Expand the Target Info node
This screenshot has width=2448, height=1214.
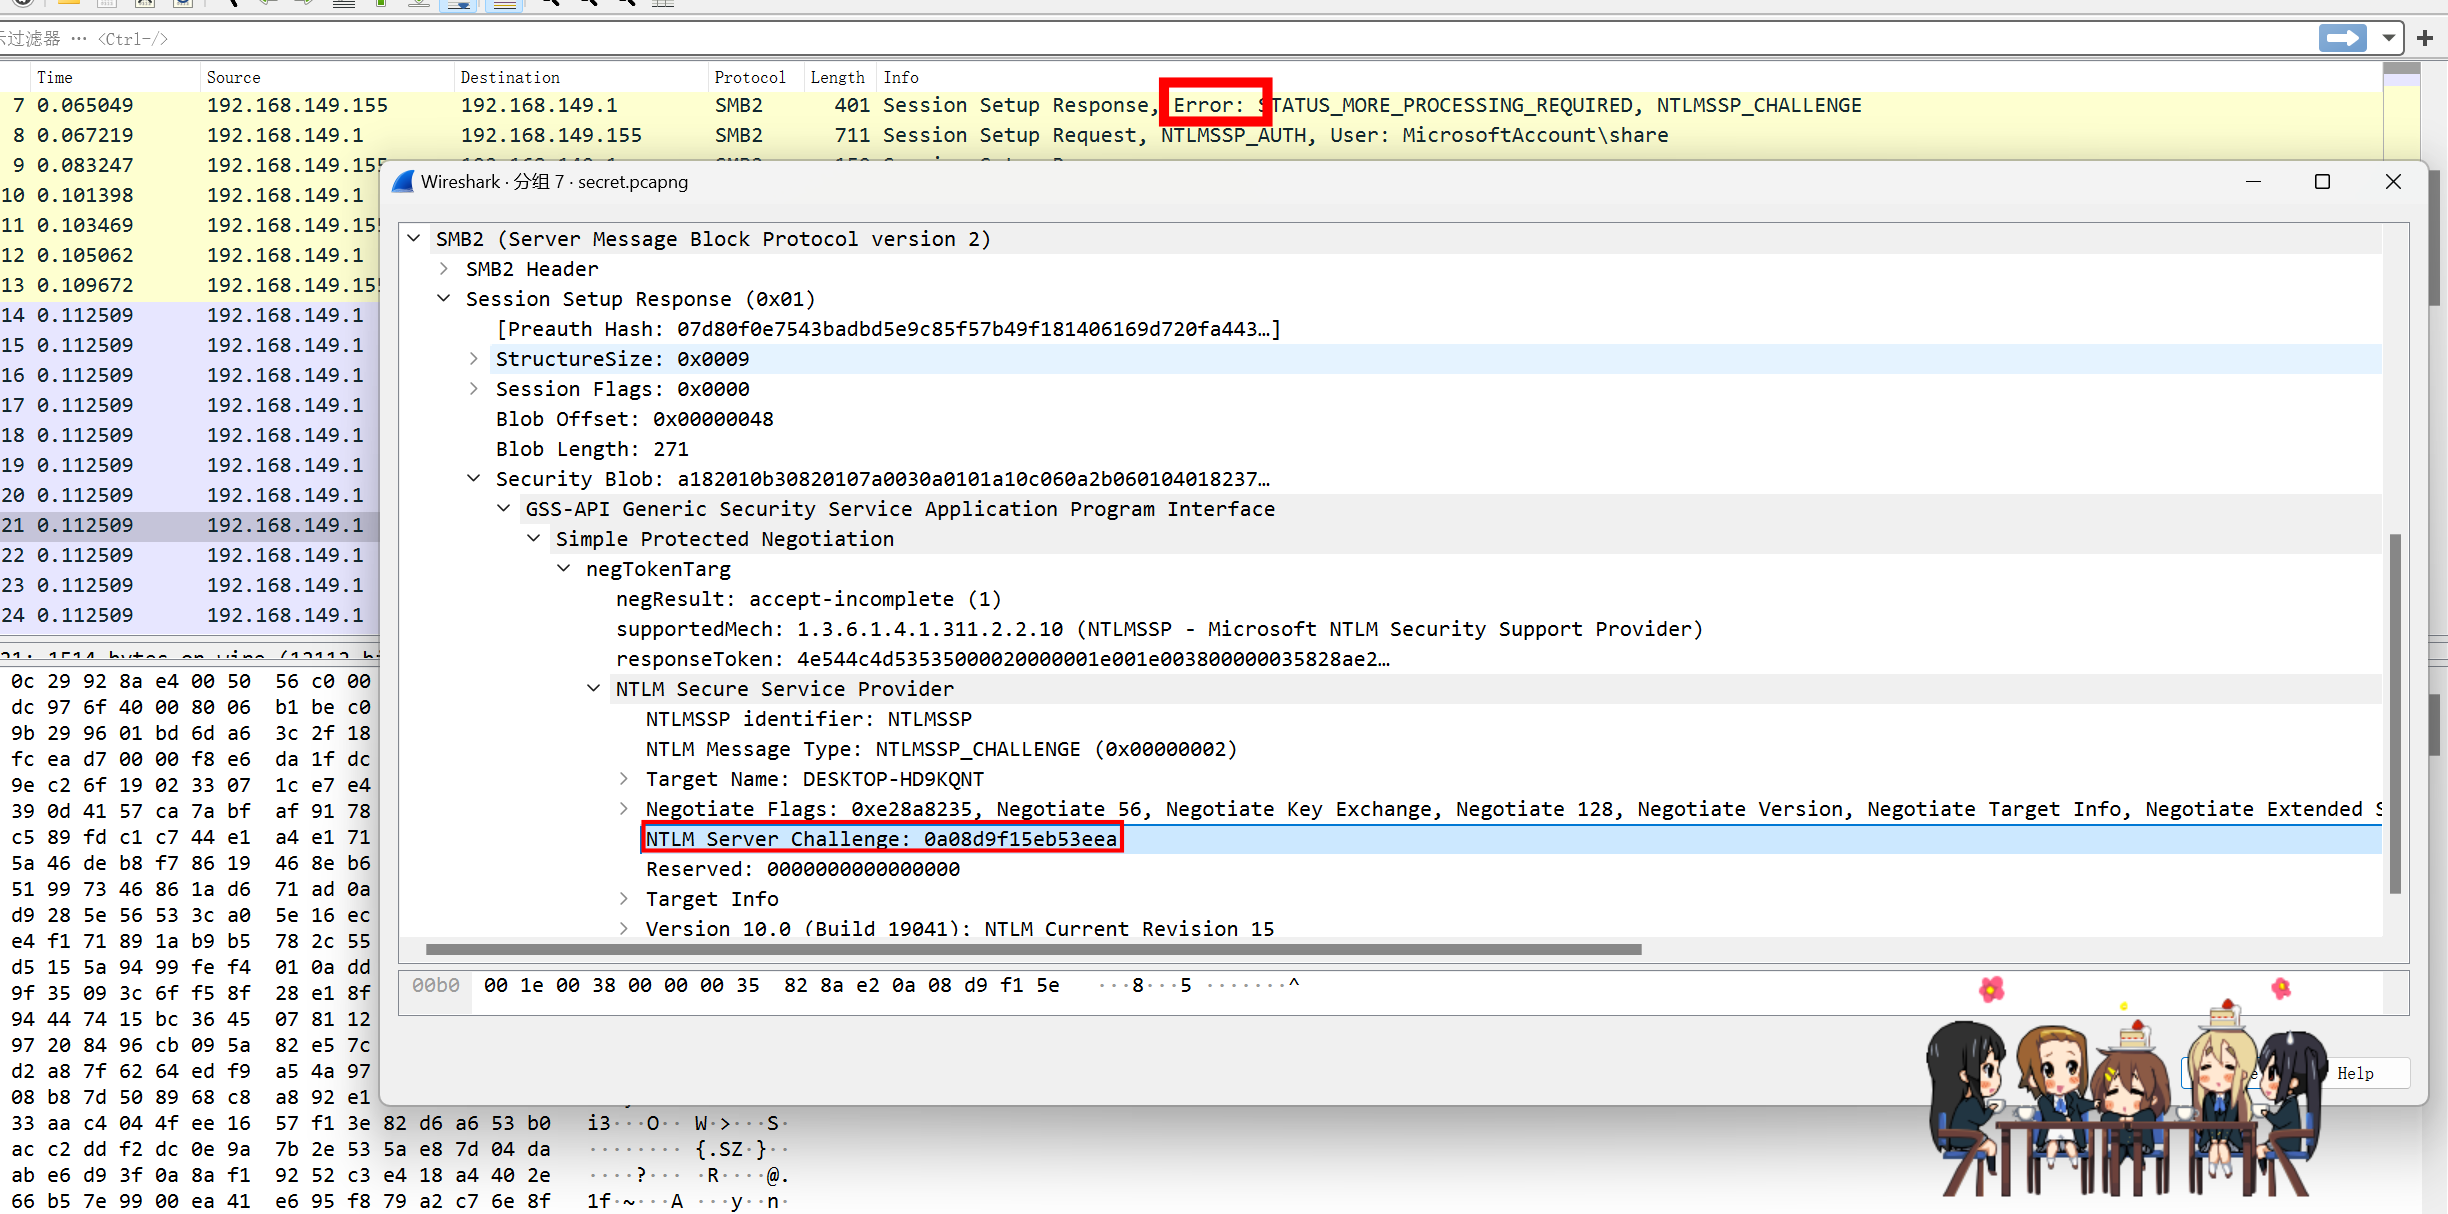click(x=624, y=899)
